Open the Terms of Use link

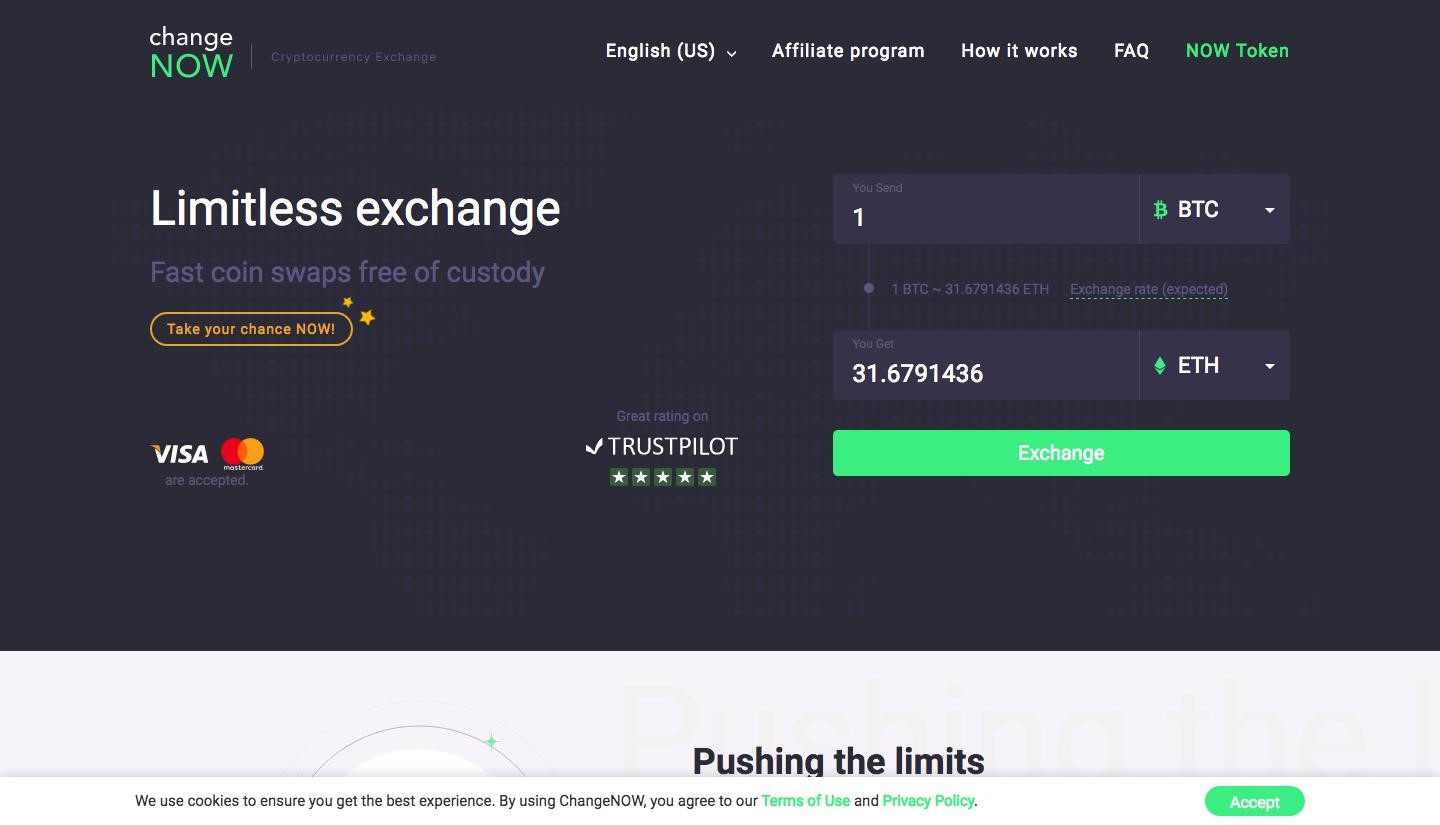[x=805, y=801]
